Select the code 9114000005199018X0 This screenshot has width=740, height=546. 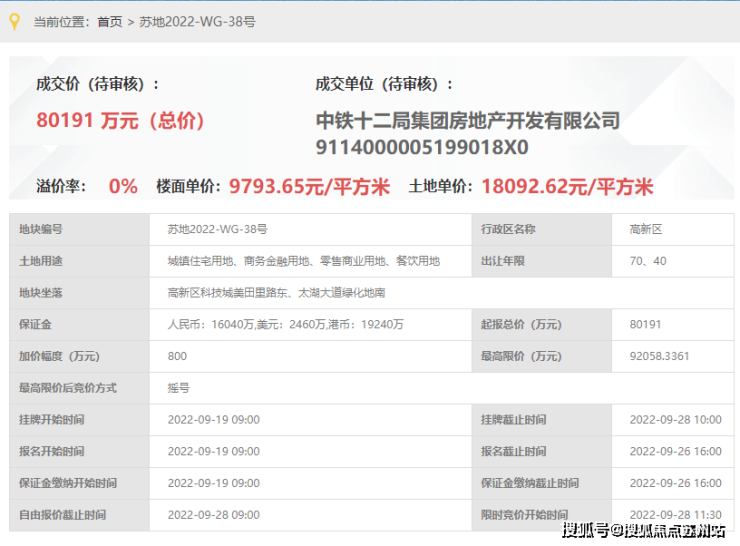pyautogui.click(x=421, y=148)
